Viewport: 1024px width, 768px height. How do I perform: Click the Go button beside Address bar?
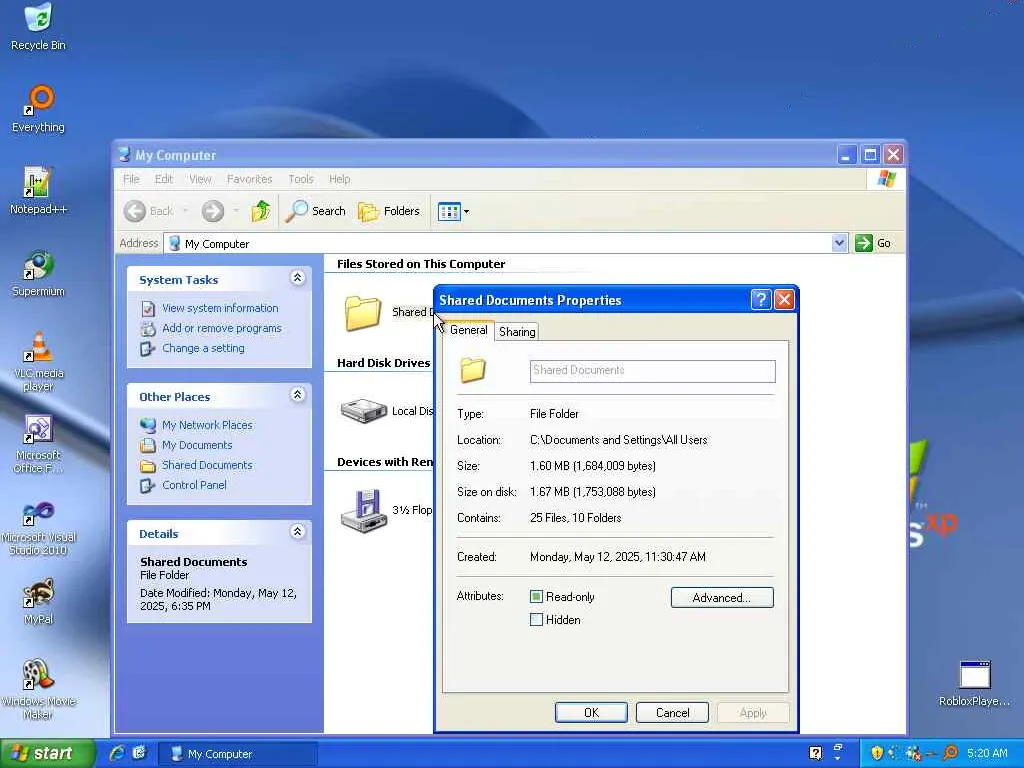(873, 243)
